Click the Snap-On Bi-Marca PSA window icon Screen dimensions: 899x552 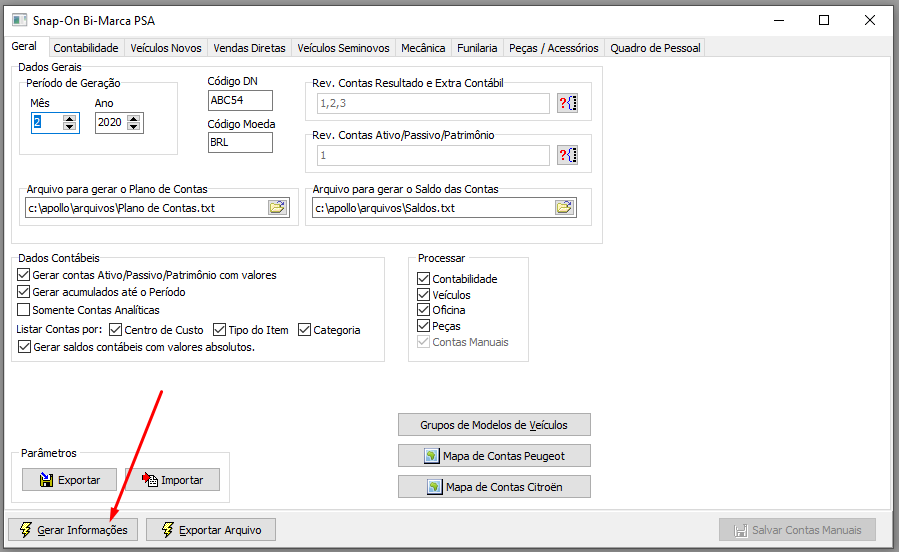coord(19,21)
